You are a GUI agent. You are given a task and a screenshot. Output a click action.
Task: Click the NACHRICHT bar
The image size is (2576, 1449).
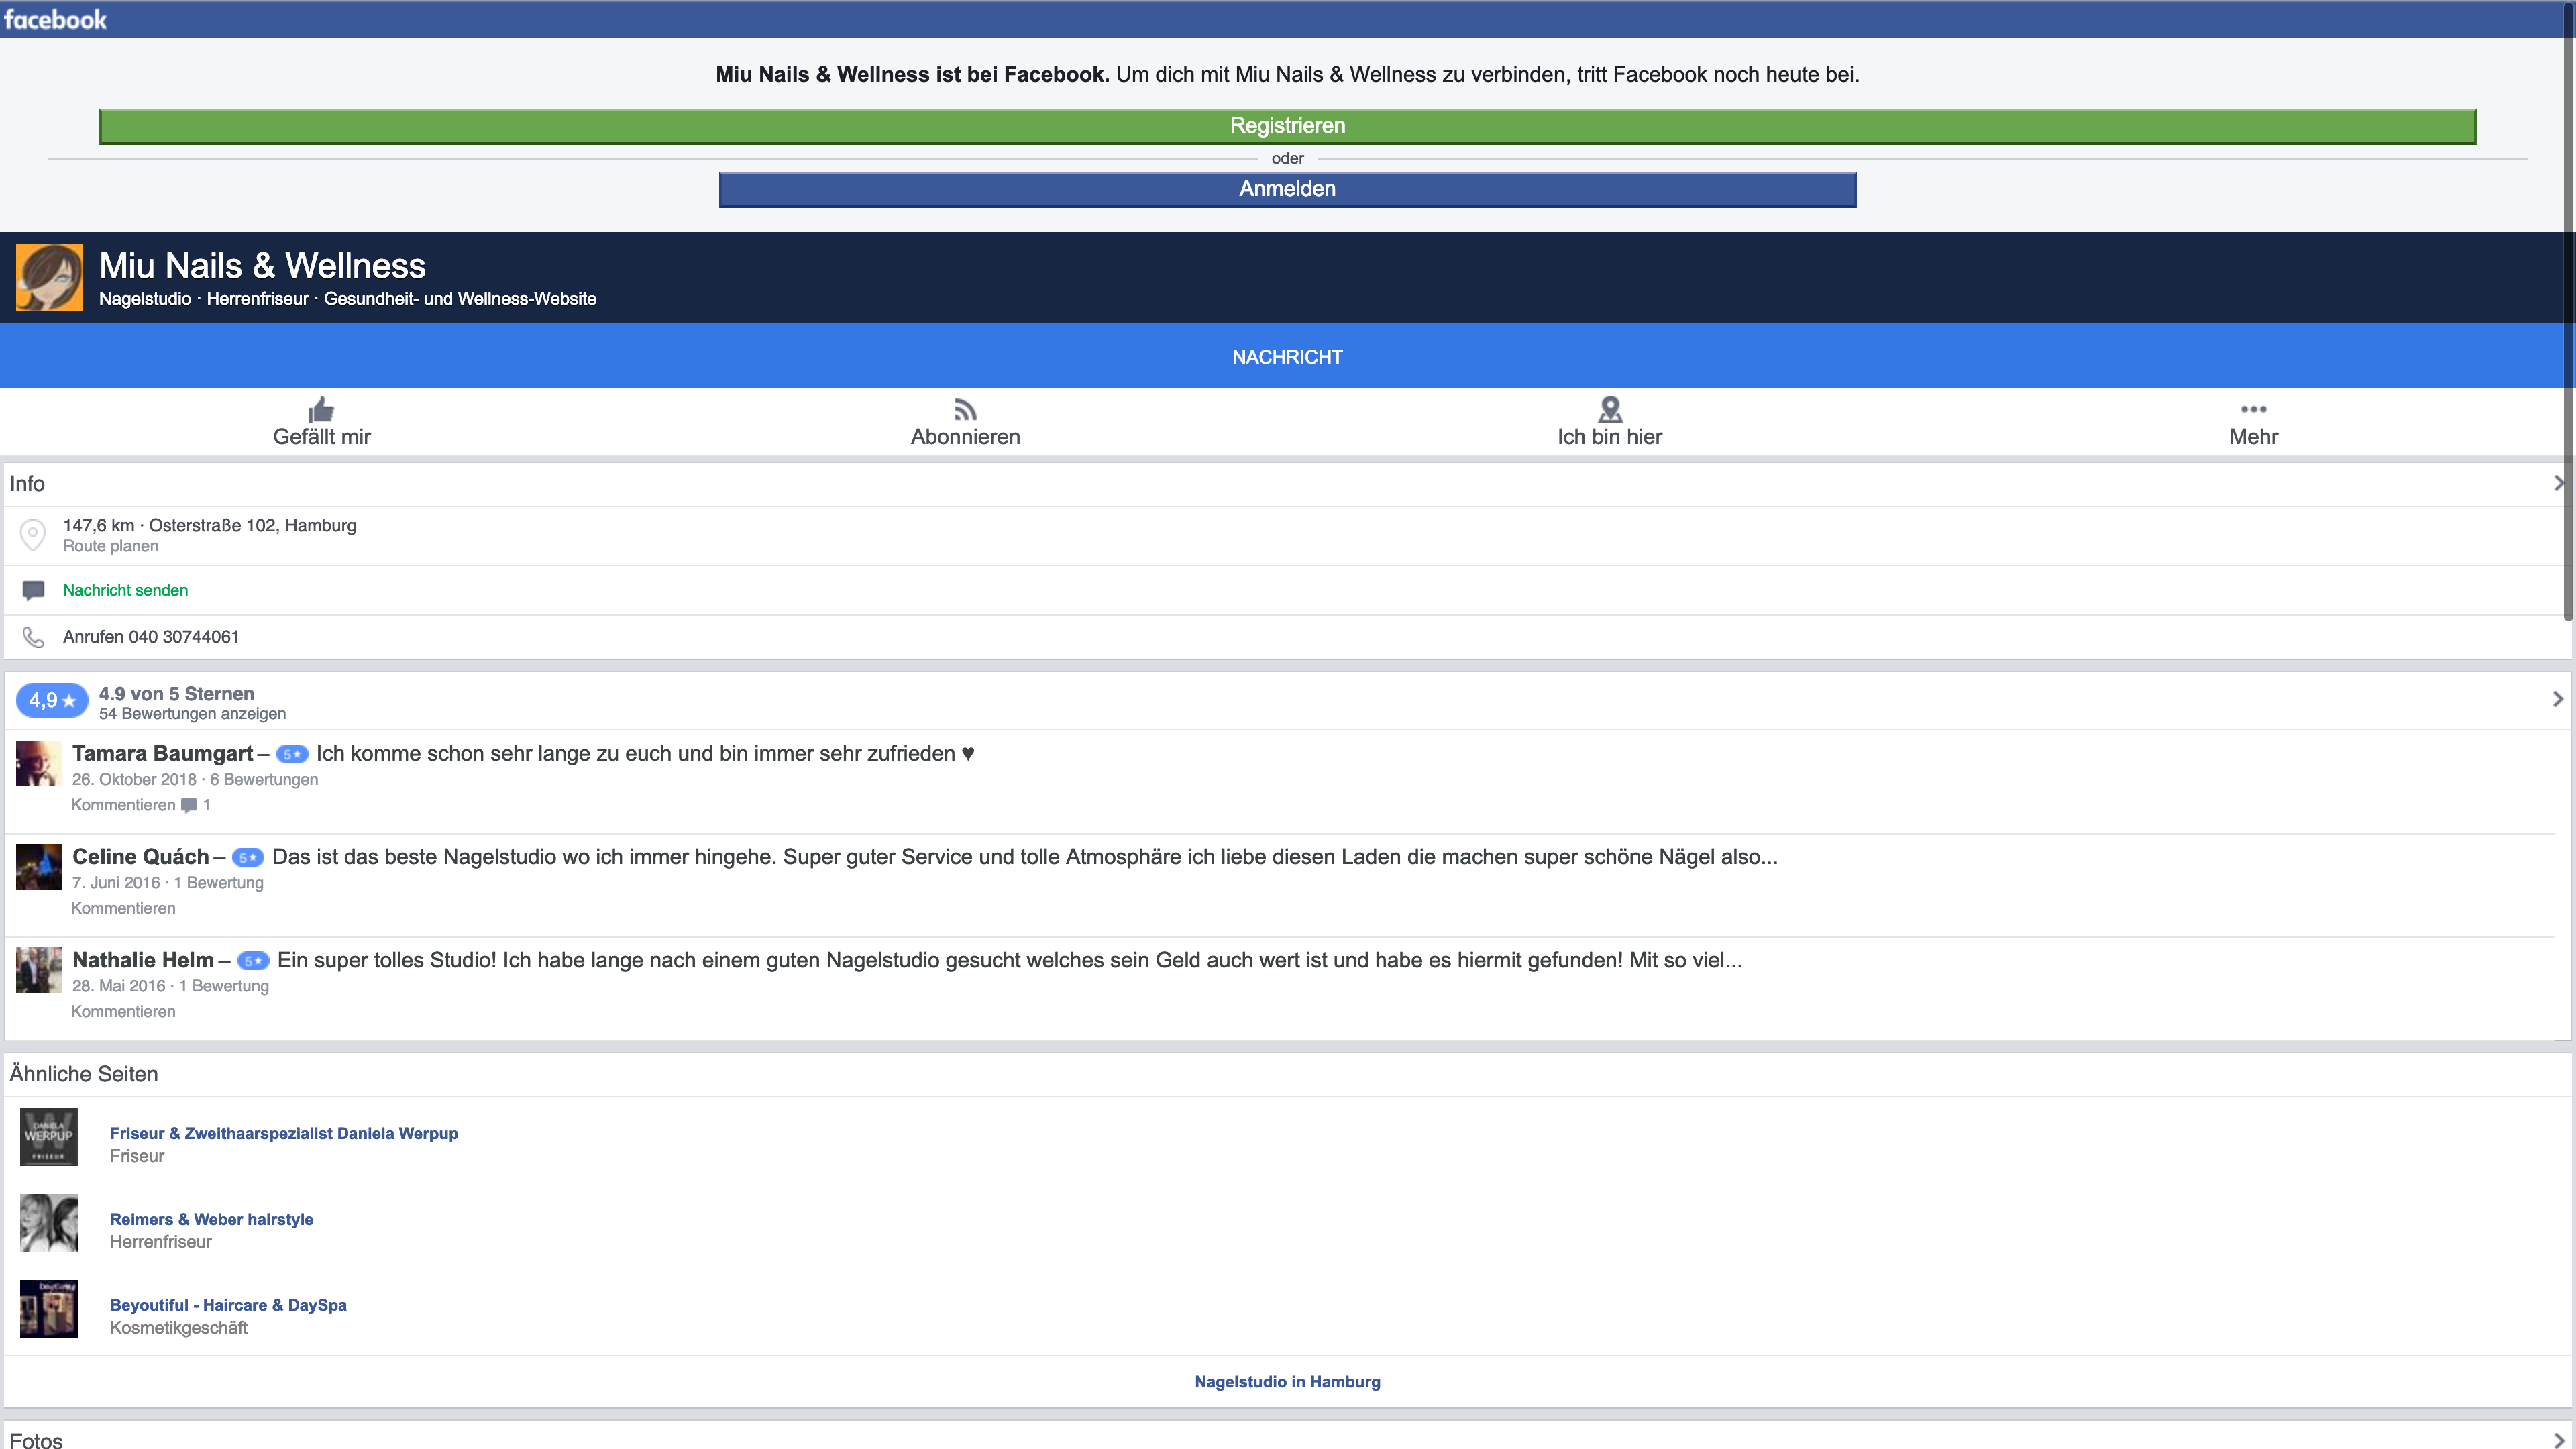[1287, 357]
